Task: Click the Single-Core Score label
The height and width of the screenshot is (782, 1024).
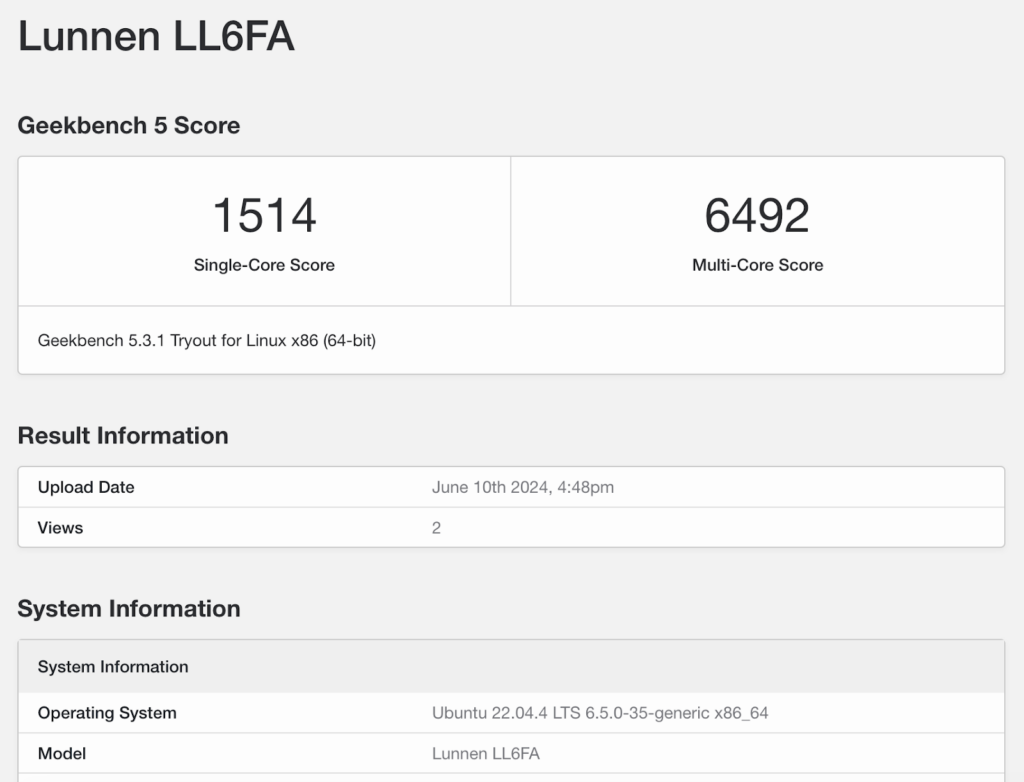Action: (x=264, y=265)
